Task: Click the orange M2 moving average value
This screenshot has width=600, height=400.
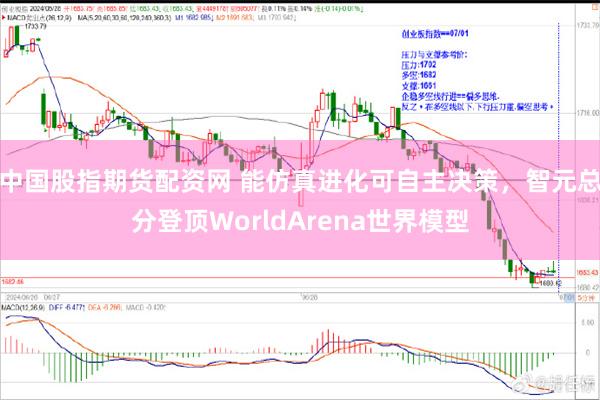Action: [235, 18]
